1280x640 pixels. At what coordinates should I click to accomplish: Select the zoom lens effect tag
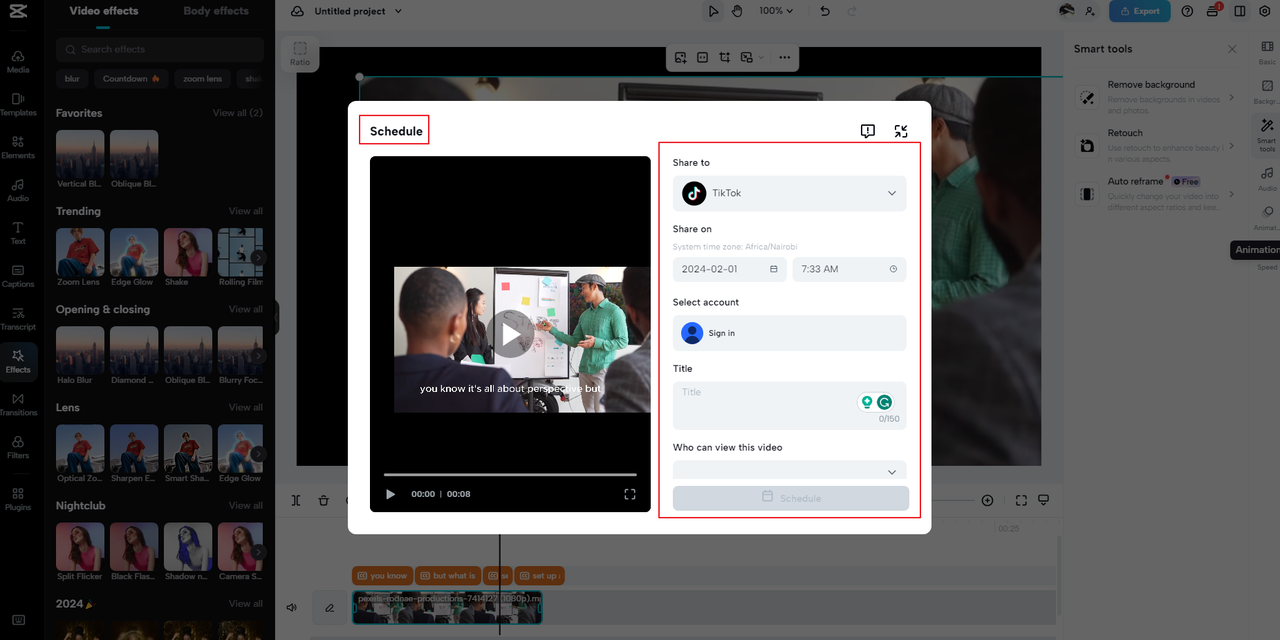[x=202, y=79]
